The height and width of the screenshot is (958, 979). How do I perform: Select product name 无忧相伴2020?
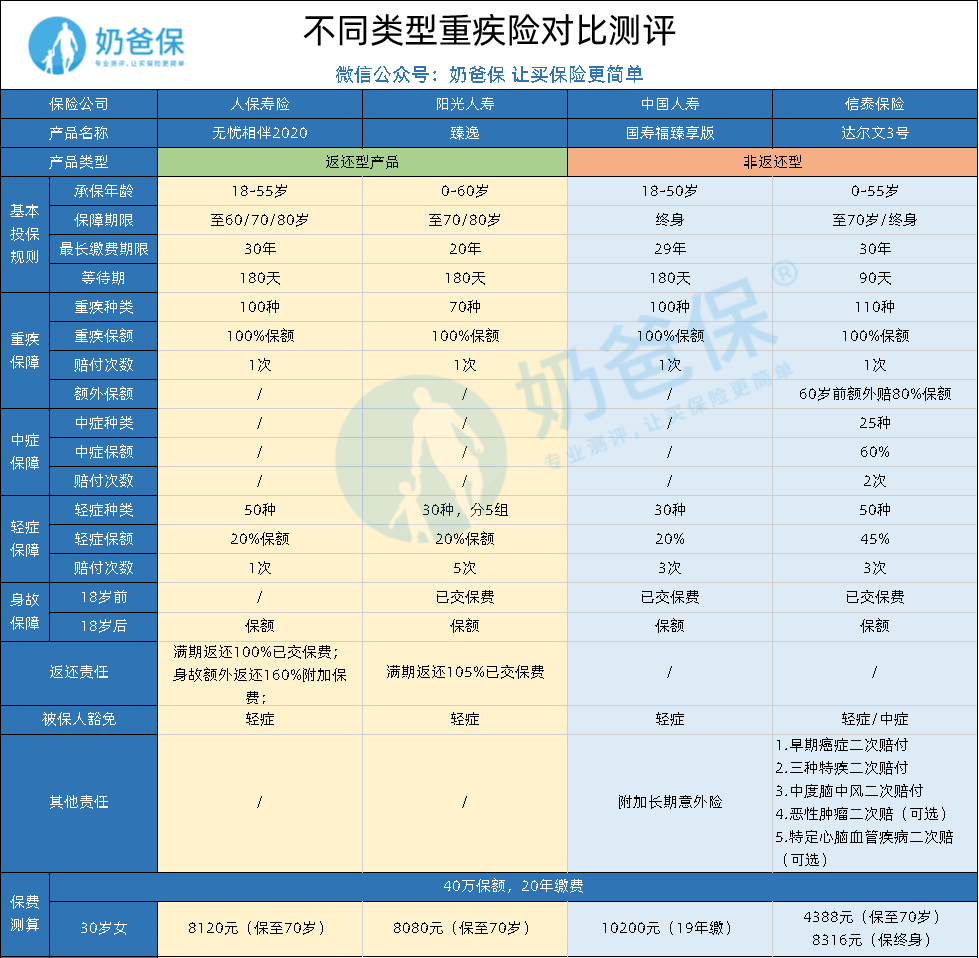[260, 133]
